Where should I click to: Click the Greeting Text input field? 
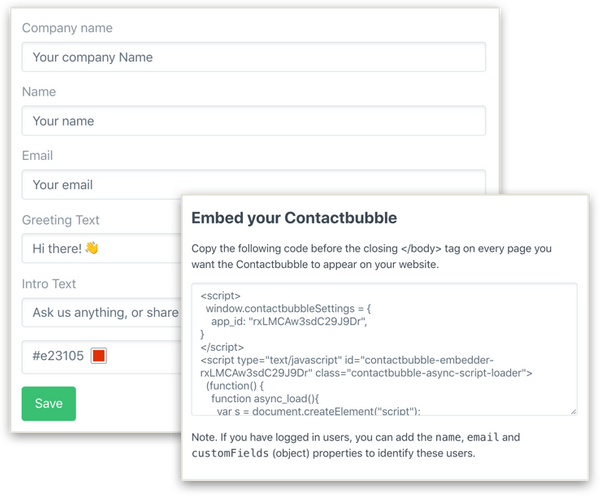point(102,248)
